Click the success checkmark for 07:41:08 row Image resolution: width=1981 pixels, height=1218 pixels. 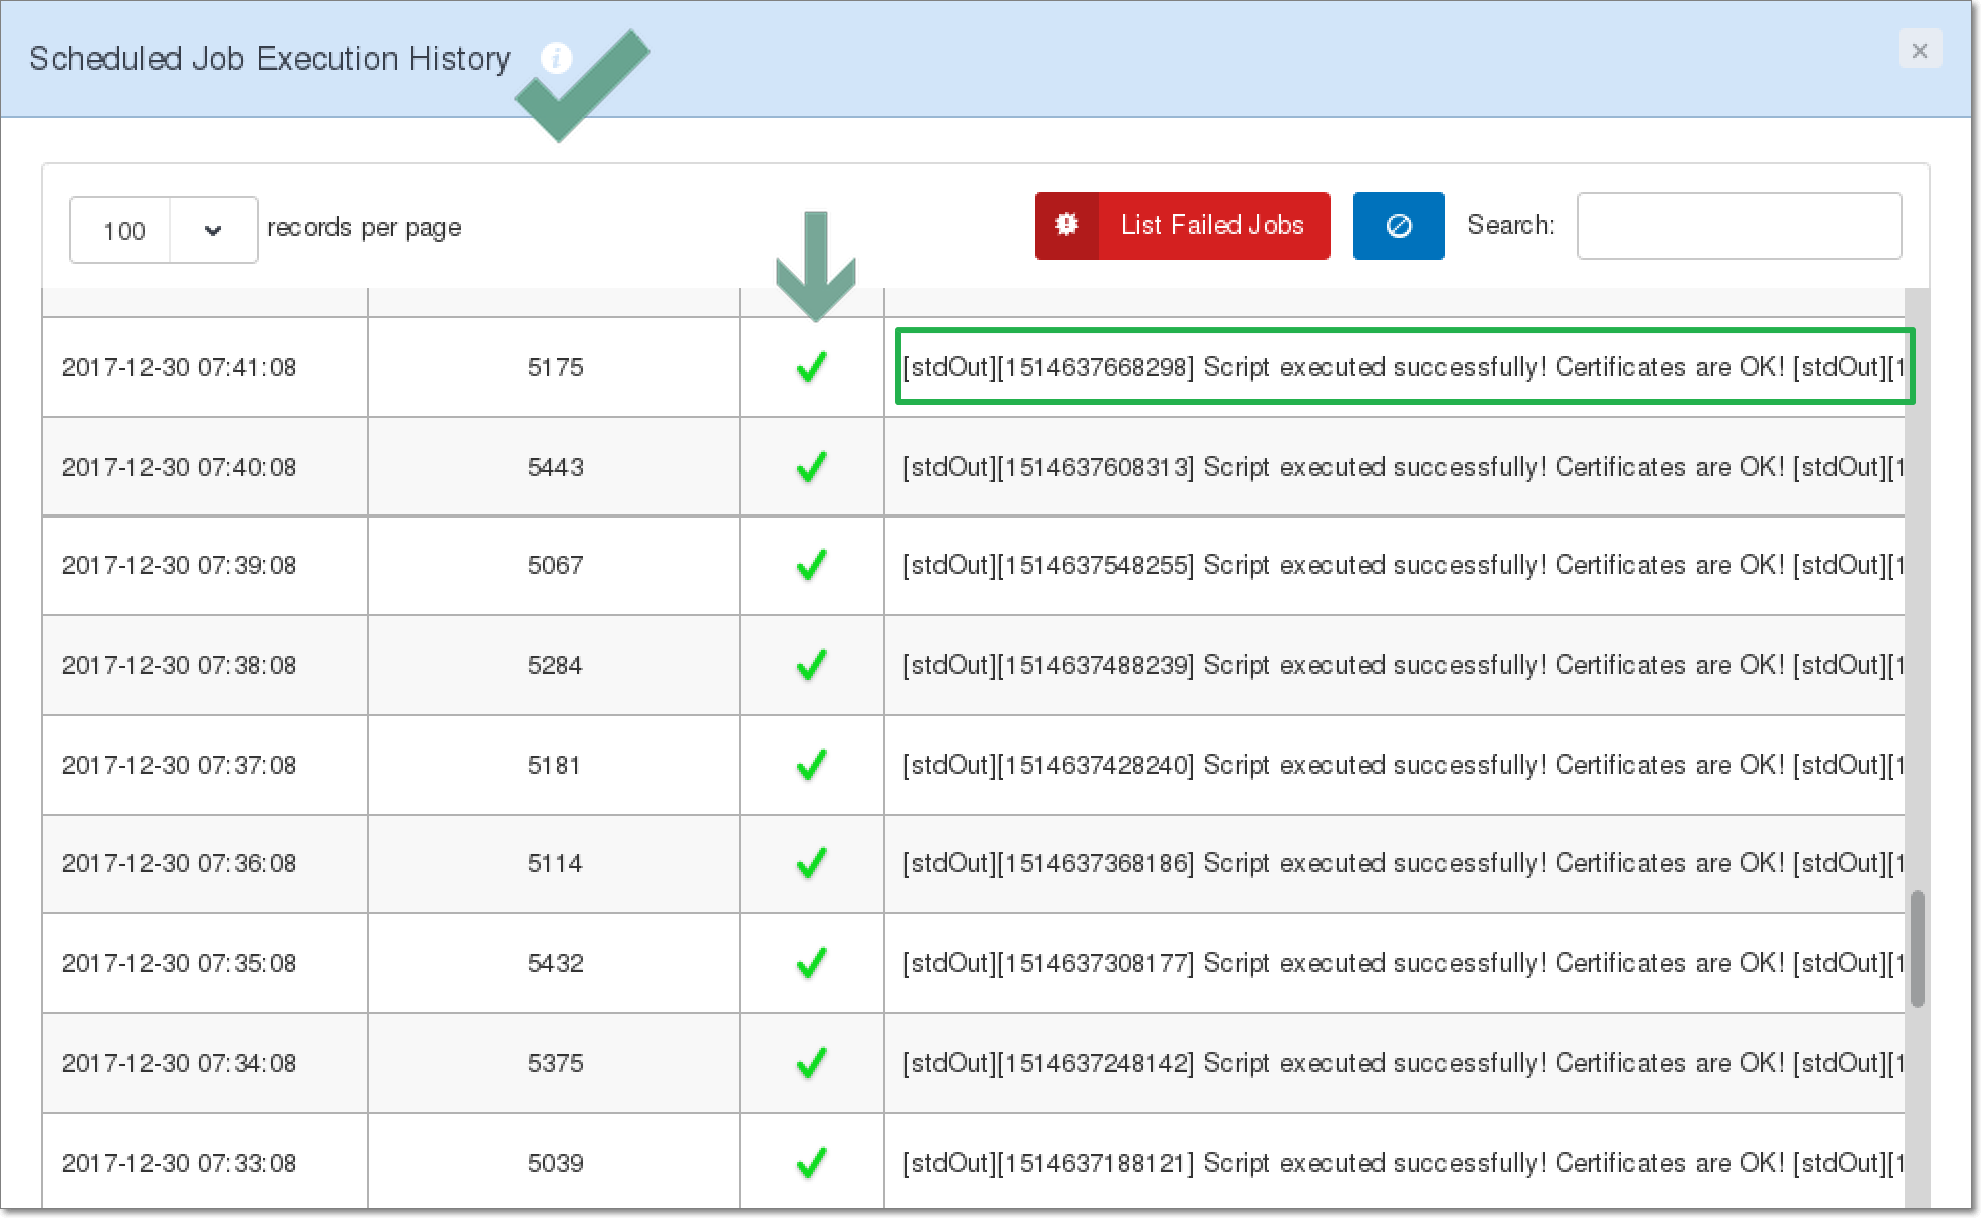pyautogui.click(x=812, y=367)
